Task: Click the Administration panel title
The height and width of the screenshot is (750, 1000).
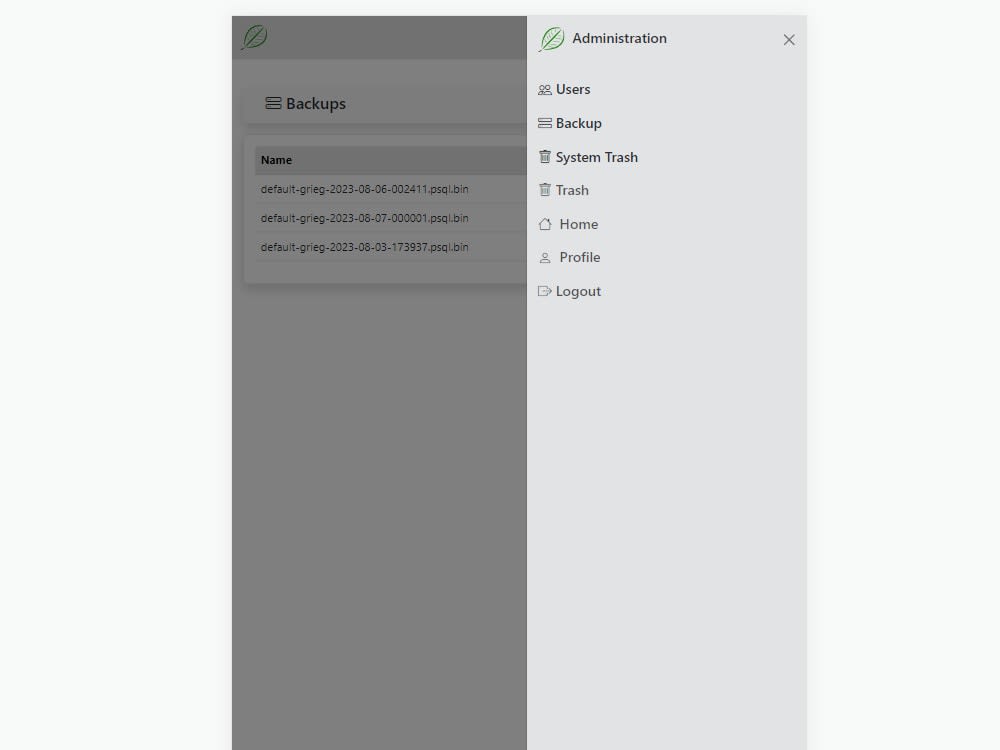Action: click(619, 38)
